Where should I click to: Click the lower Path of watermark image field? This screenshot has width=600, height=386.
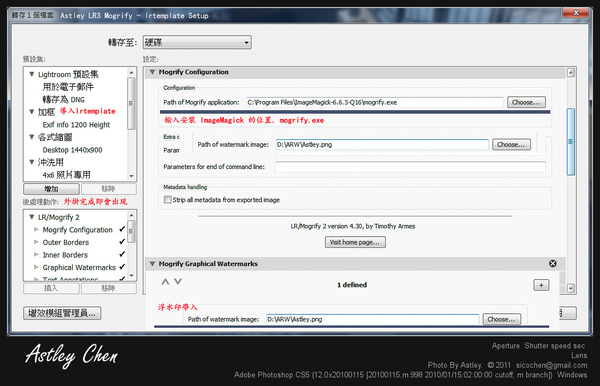372,319
